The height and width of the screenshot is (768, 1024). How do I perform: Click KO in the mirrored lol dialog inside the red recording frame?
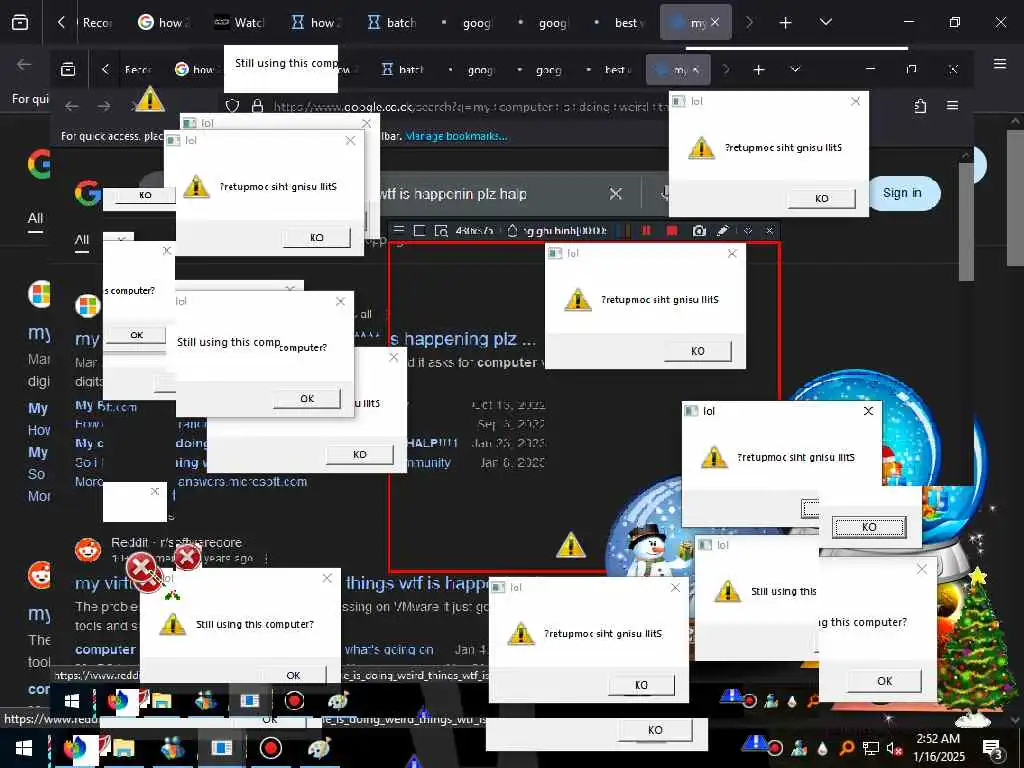pyautogui.click(x=697, y=351)
